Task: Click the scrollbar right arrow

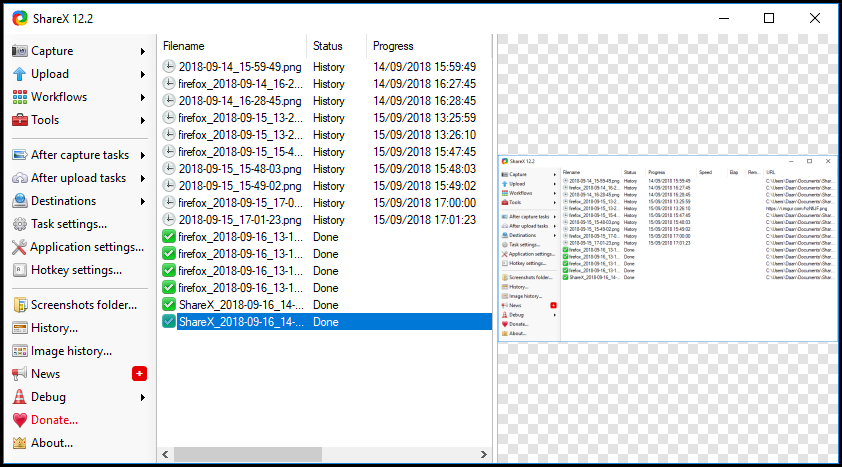Action: (483, 454)
